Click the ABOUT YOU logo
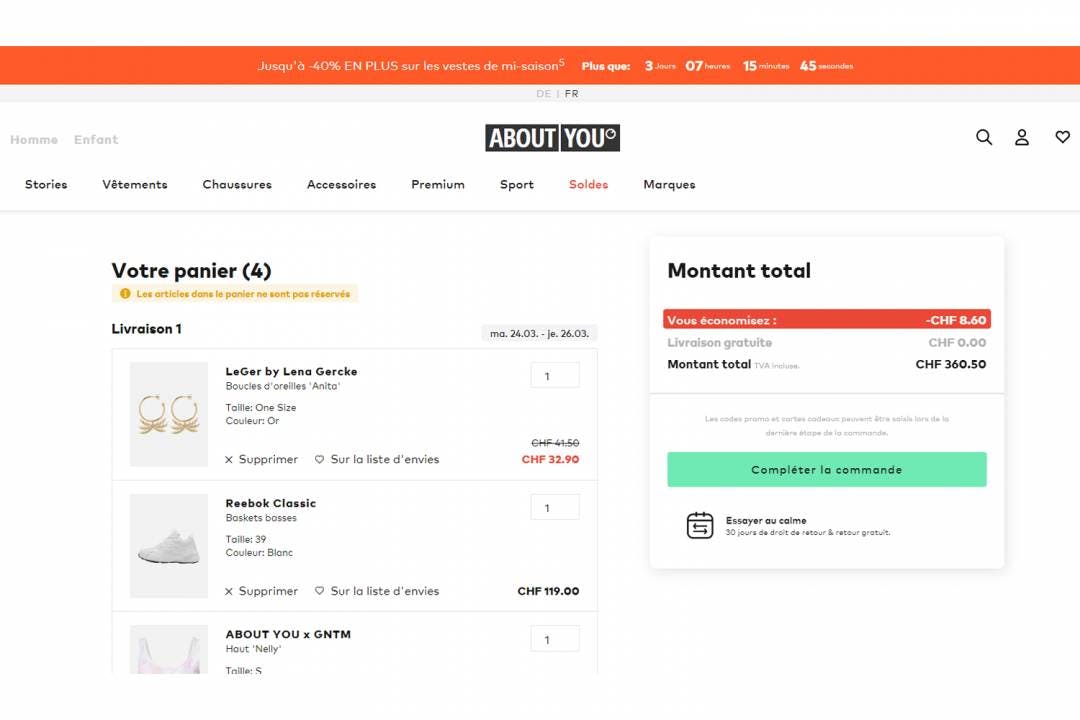This screenshot has width=1080, height=720. tap(553, 138)
